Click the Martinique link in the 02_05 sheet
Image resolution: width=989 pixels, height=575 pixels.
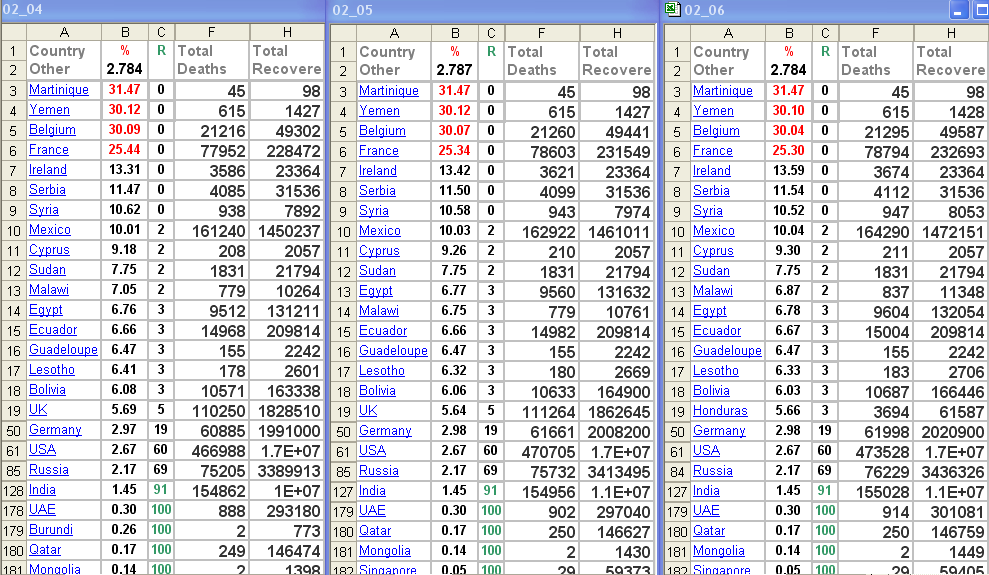click(389, 91)
